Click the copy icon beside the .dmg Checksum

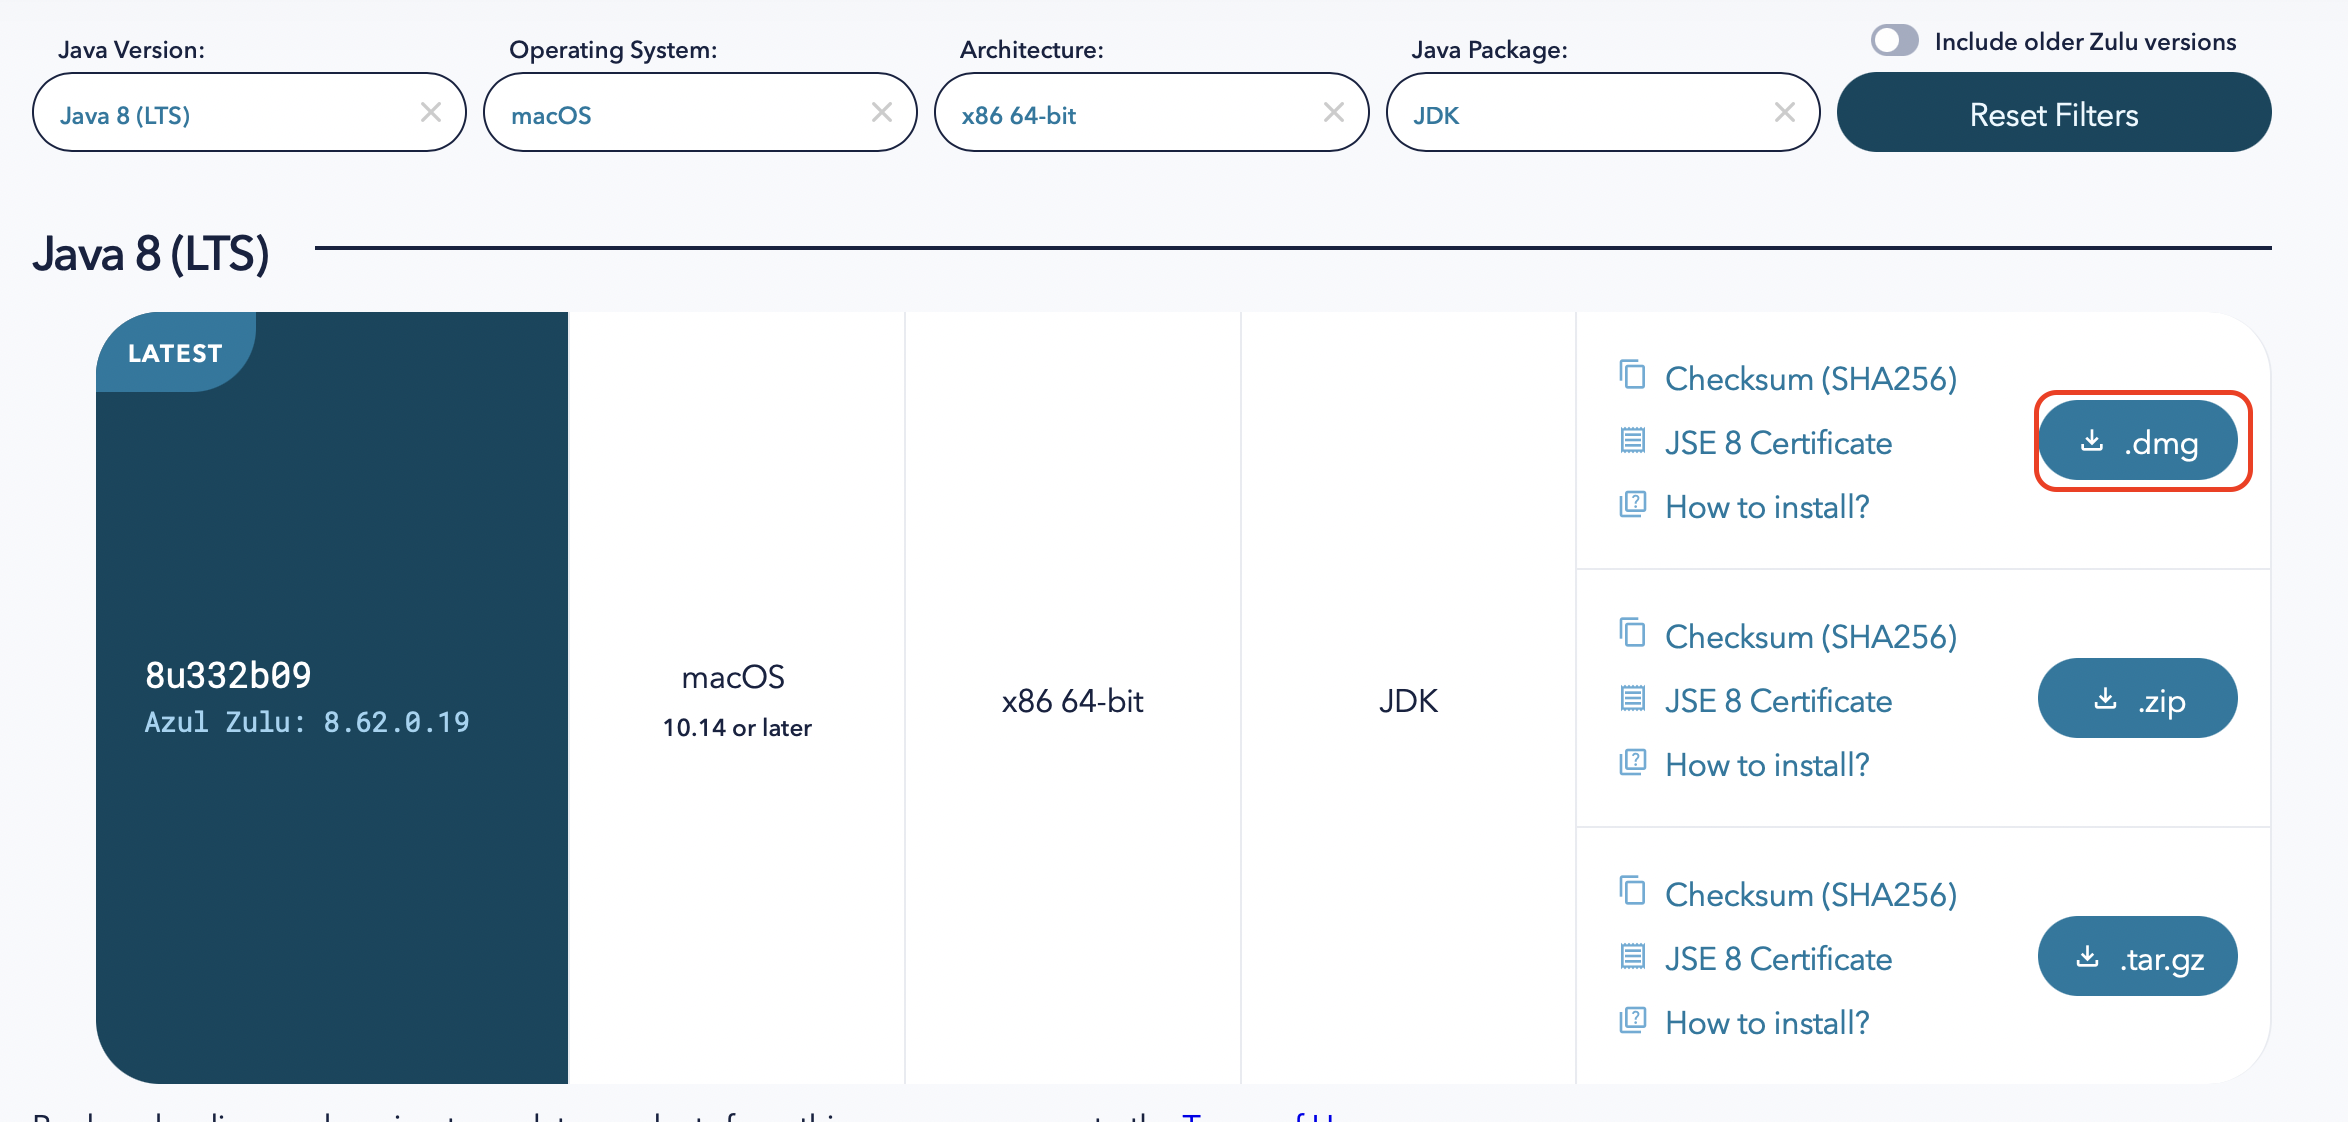(1632, 375)
